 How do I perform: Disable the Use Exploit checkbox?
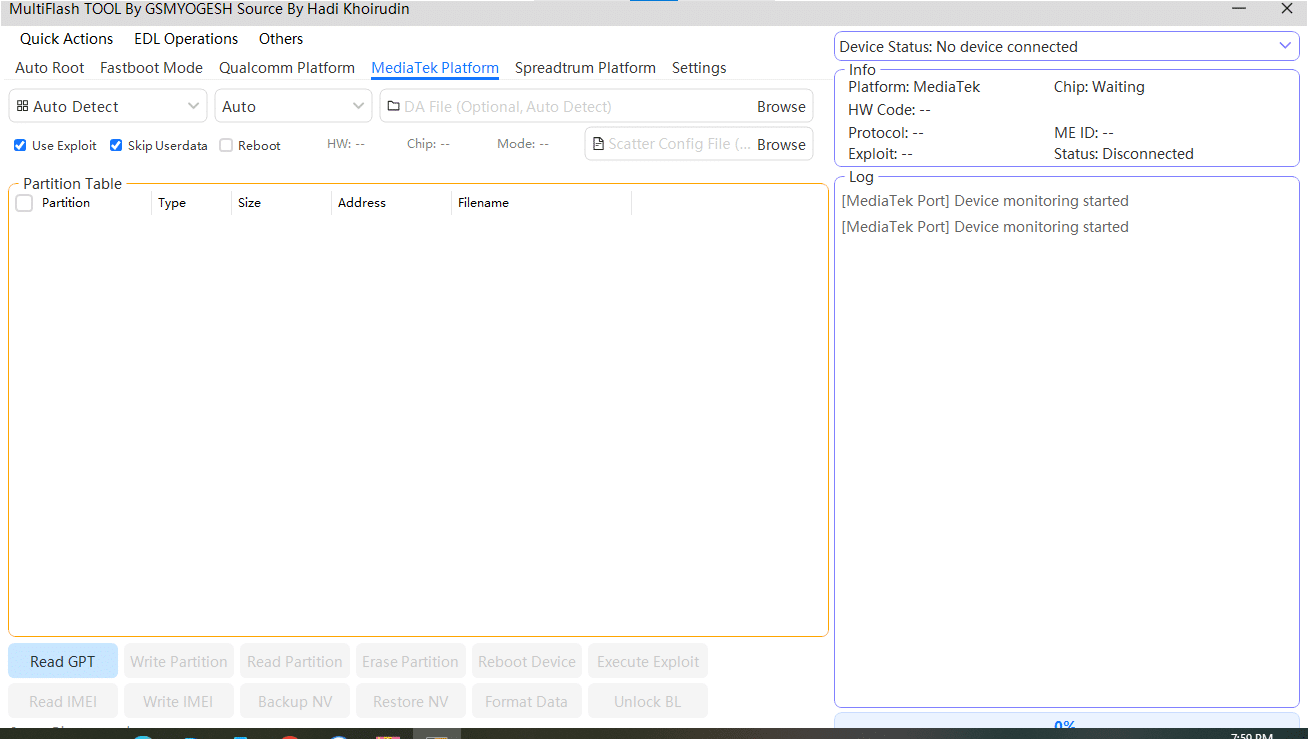(20, 146)
